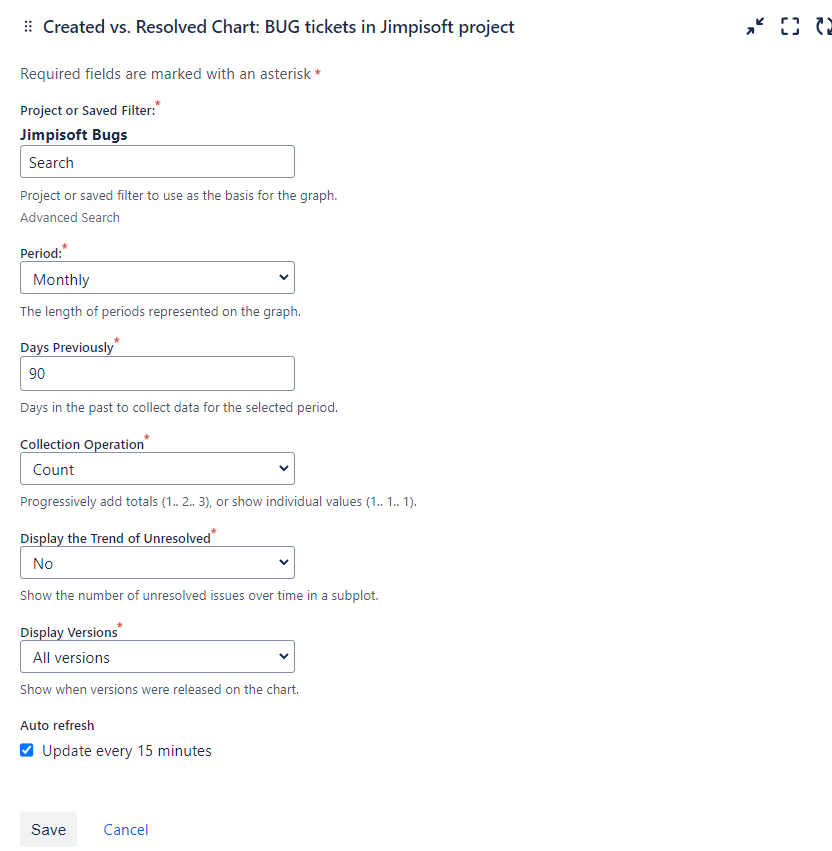The height and width of the screenshot is (851, 832).
Task: Open the Period dropdown showing Monthly
Action: tap(157, 277)
